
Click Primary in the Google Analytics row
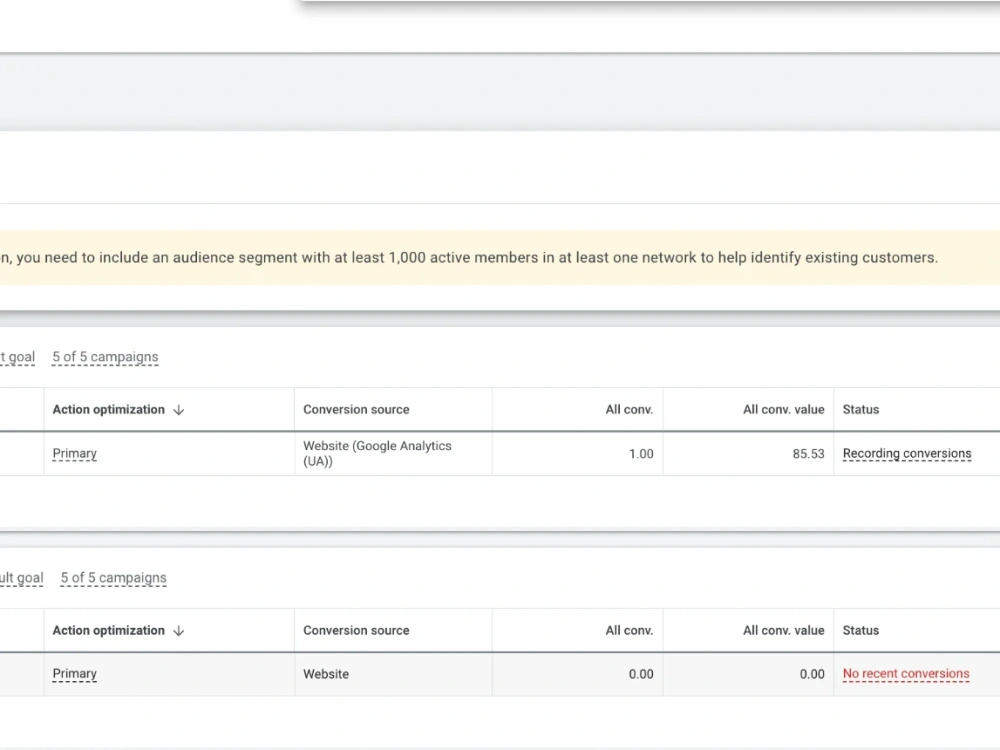tap(75, 453)
